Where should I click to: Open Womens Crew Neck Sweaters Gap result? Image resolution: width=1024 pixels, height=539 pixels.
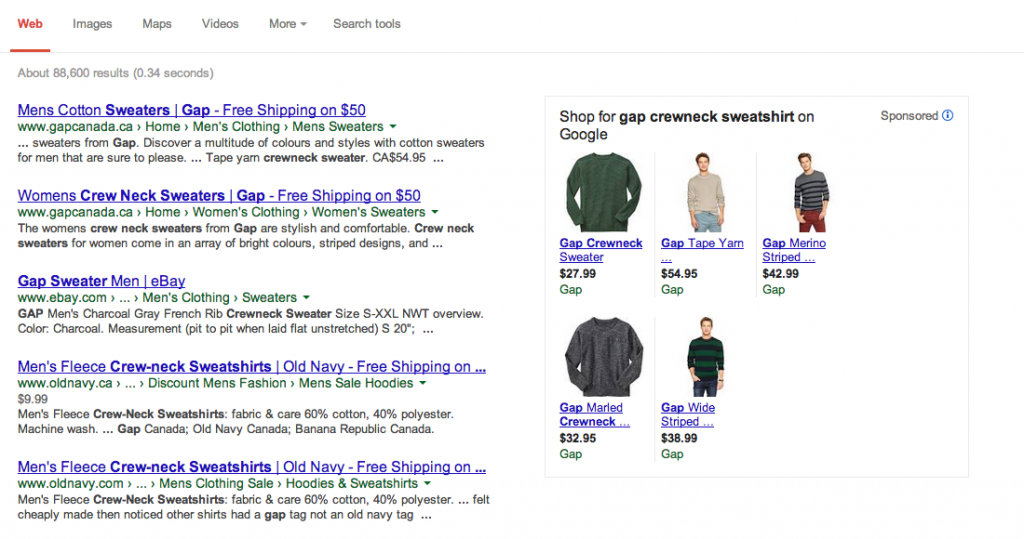point(219,195)
